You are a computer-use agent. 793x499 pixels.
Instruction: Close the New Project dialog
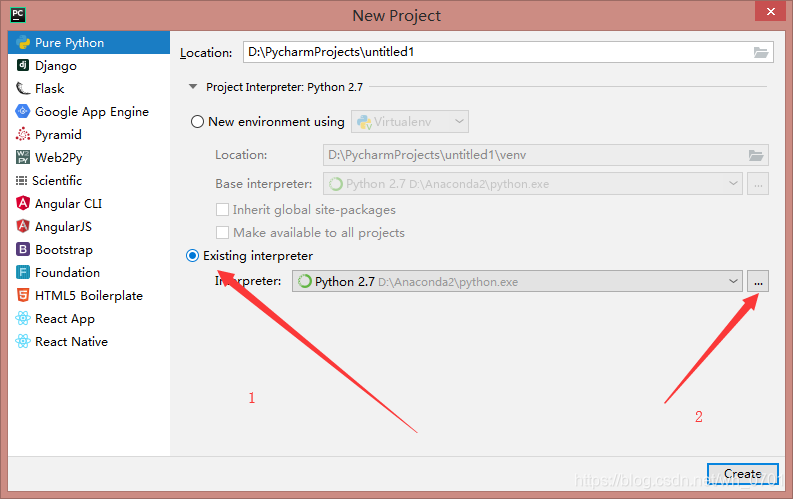pyautogui.click(x=770, y=11)
